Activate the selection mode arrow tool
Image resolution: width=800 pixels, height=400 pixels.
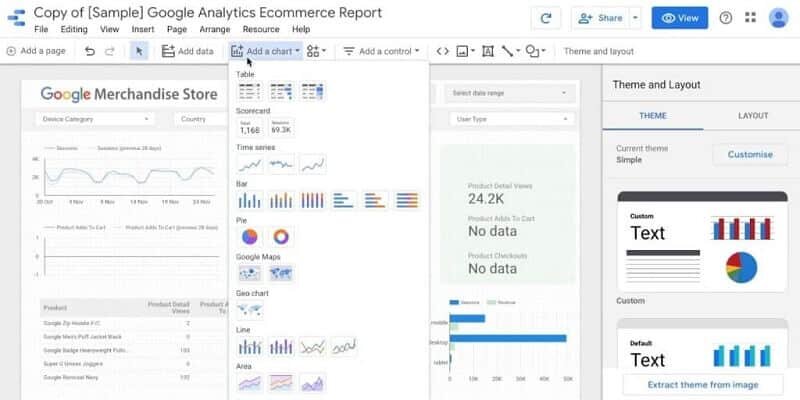(139, 51)
